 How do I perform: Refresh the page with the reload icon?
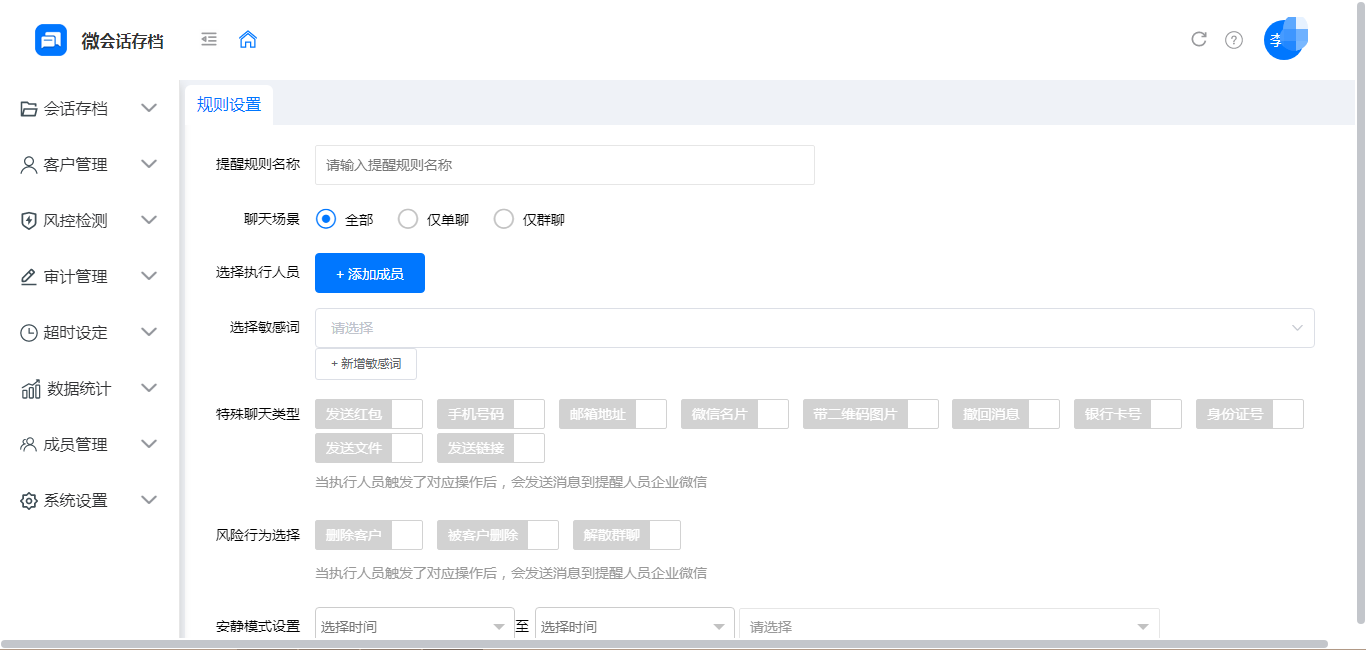[1199, 39]
